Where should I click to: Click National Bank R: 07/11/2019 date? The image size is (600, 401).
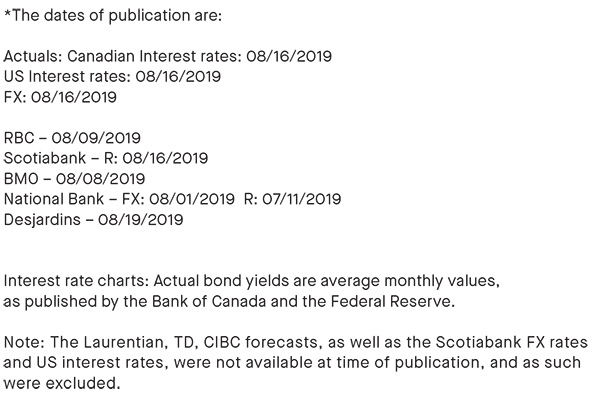pyautogui.click(x=292, y=199)
